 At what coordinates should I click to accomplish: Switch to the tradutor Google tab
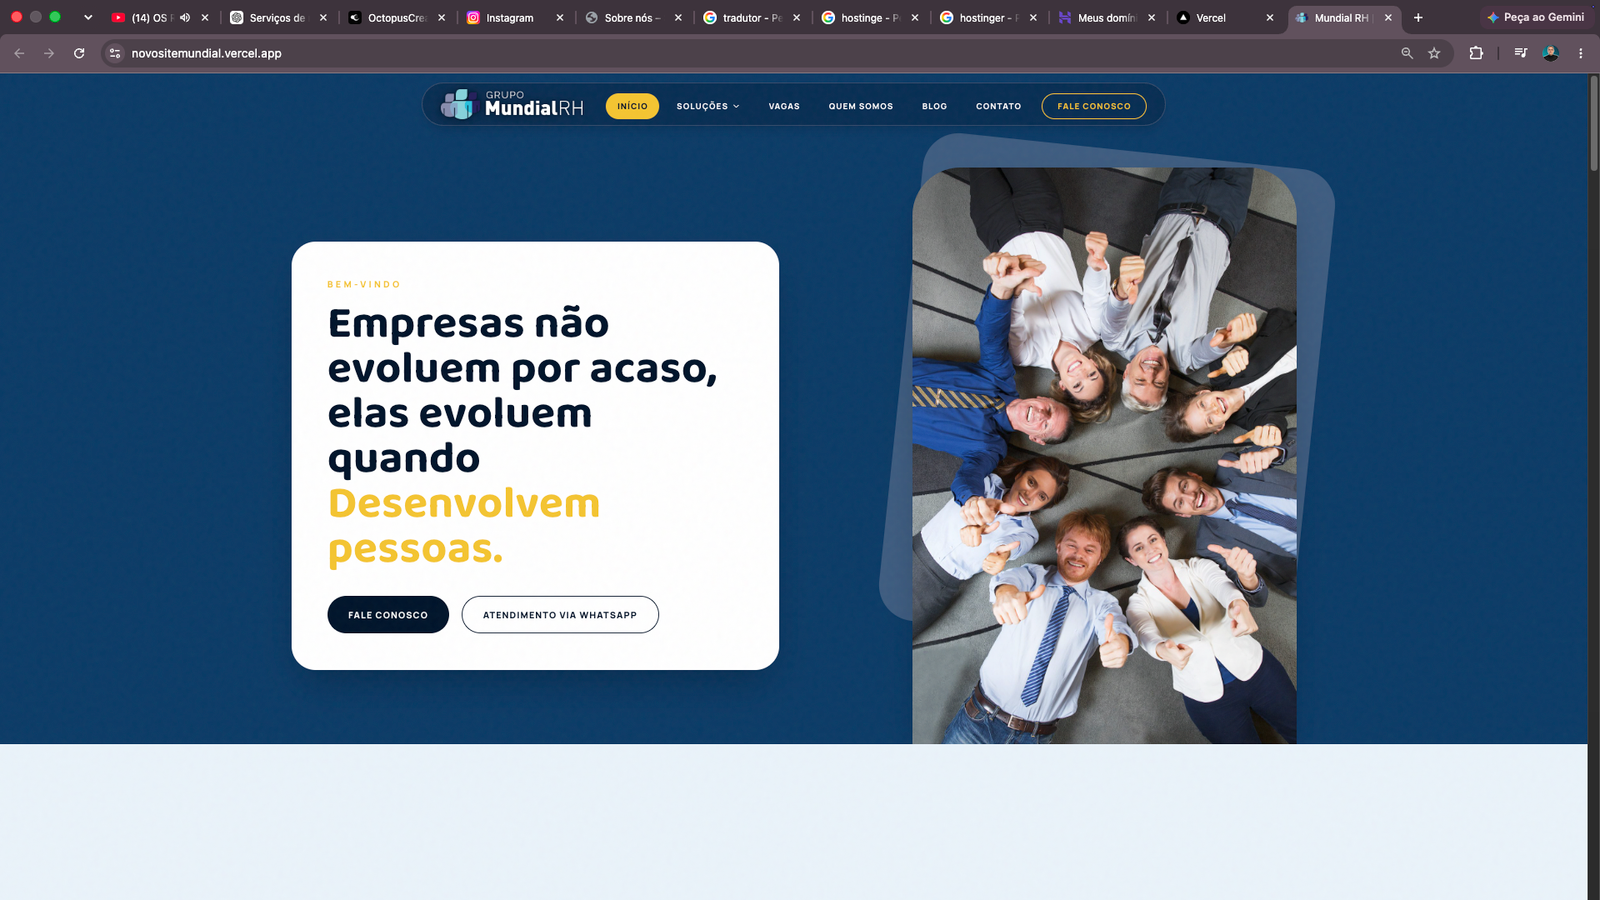click(750, 18)
